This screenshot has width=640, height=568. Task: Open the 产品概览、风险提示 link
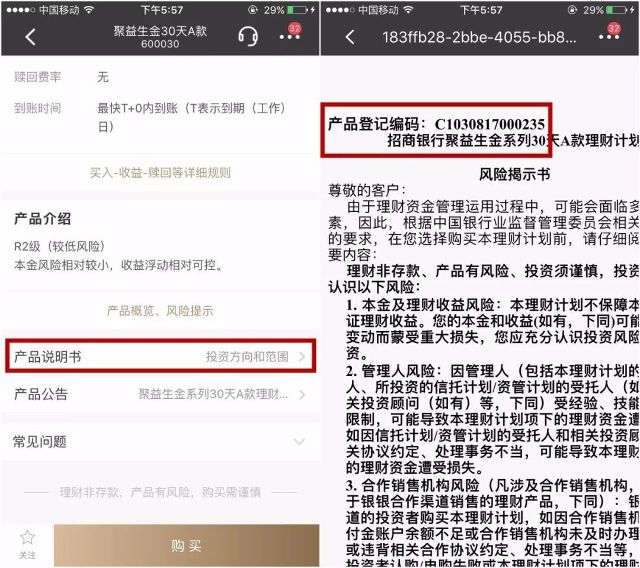[x=160, y=311]
